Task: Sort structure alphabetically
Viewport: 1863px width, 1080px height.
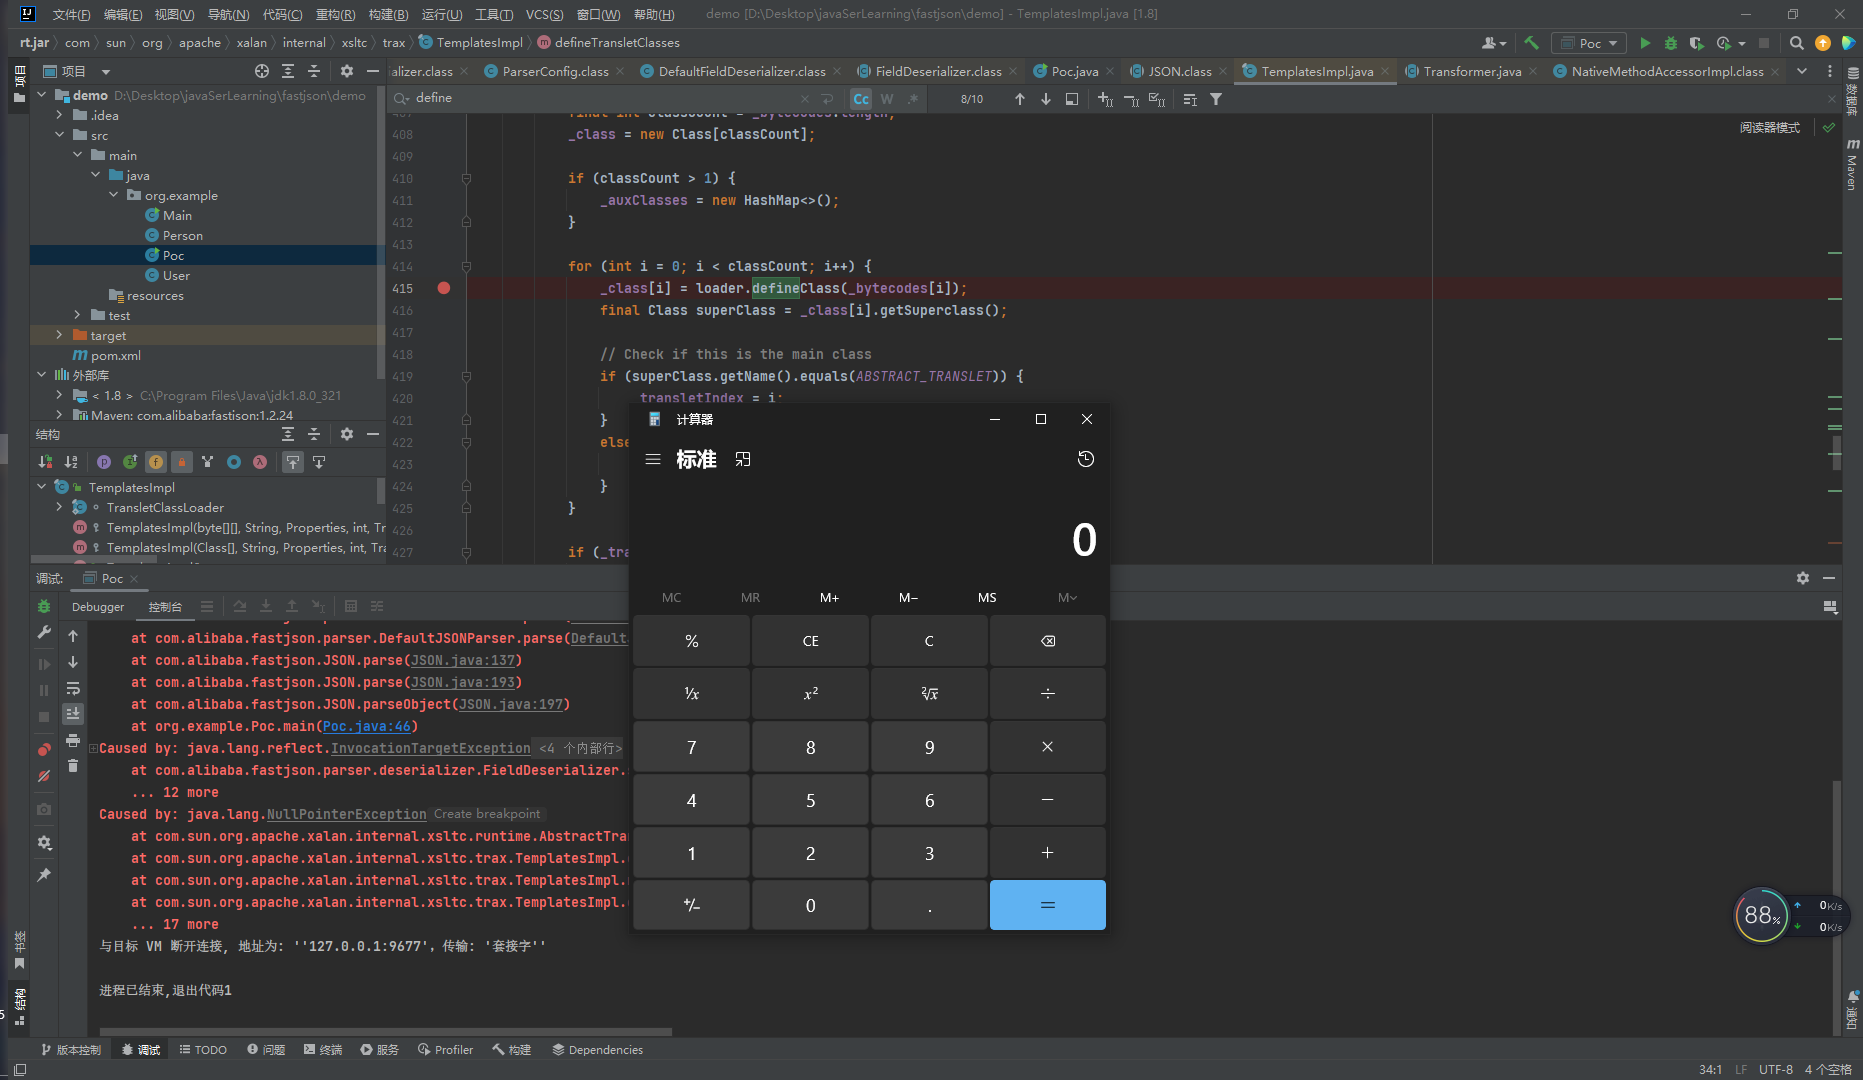Action: [x=71, y=462]
